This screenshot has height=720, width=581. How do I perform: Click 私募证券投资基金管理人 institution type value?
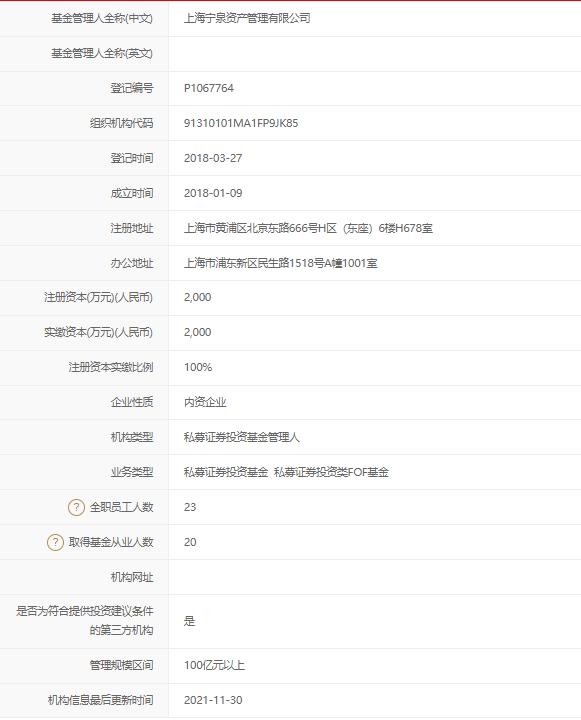point(242,437)
